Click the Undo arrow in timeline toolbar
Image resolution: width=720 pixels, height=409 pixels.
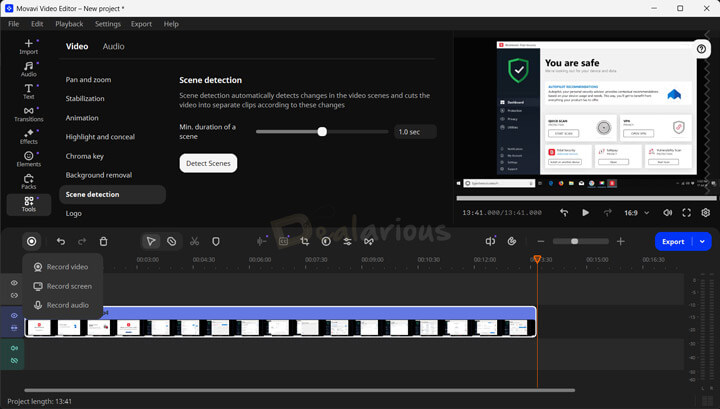tap(61, 241)
